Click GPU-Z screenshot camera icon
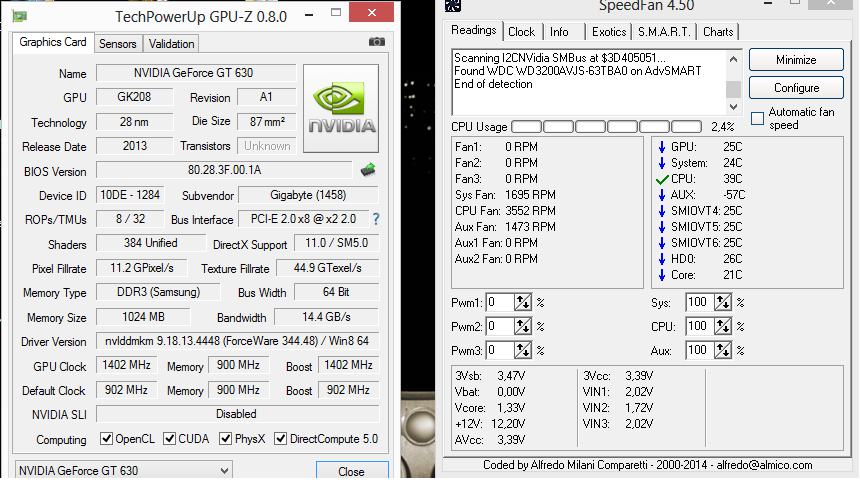860x480 pixels. (376, 42)
